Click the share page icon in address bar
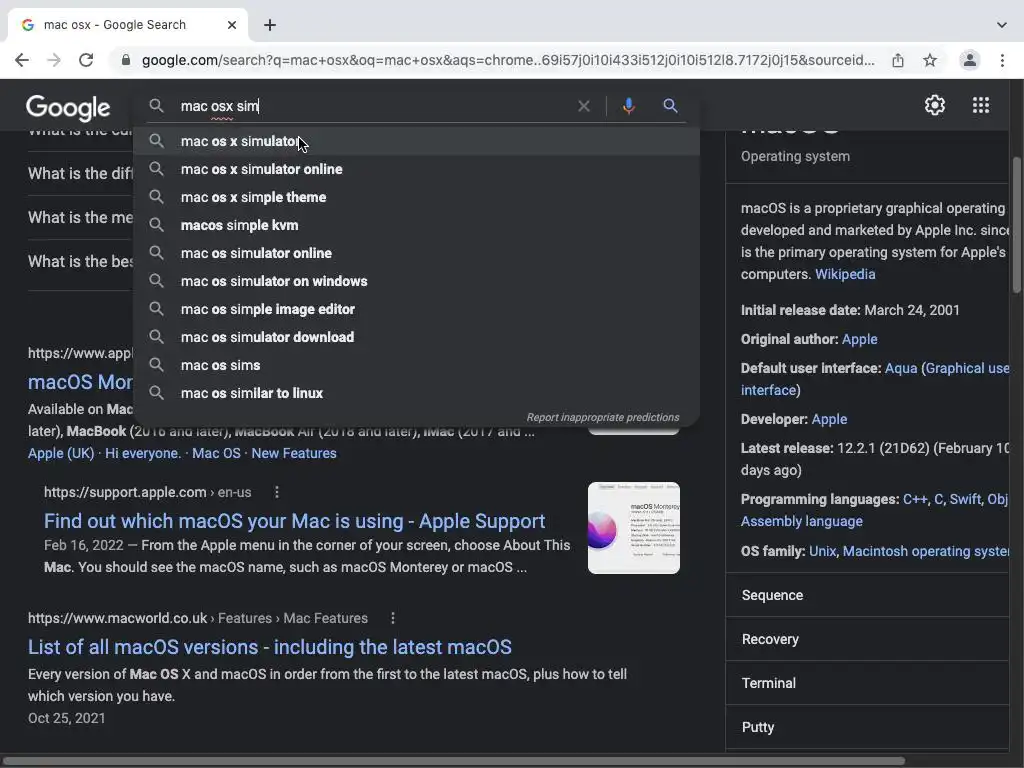This screenshot has height=768, width=1024. (x=898, y=60)
